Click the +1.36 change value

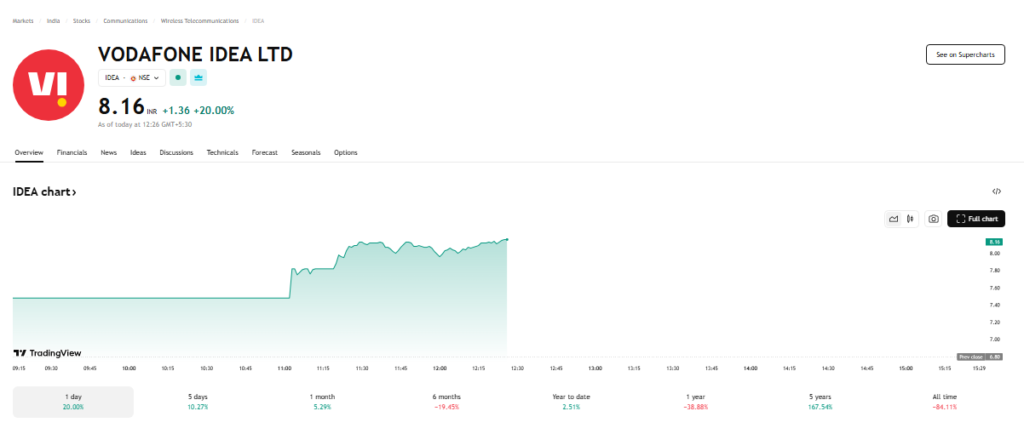[176, 110]
